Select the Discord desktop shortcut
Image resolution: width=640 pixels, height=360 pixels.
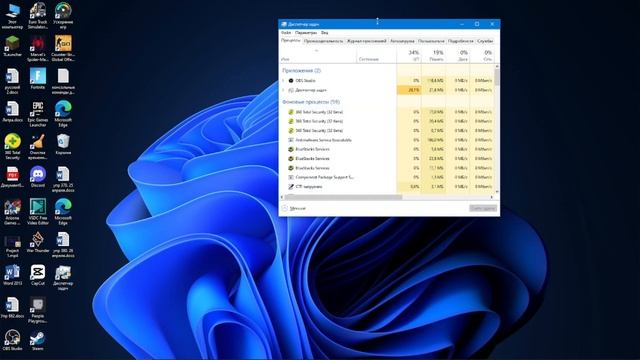pyautogui.click(x=38, y=177)
